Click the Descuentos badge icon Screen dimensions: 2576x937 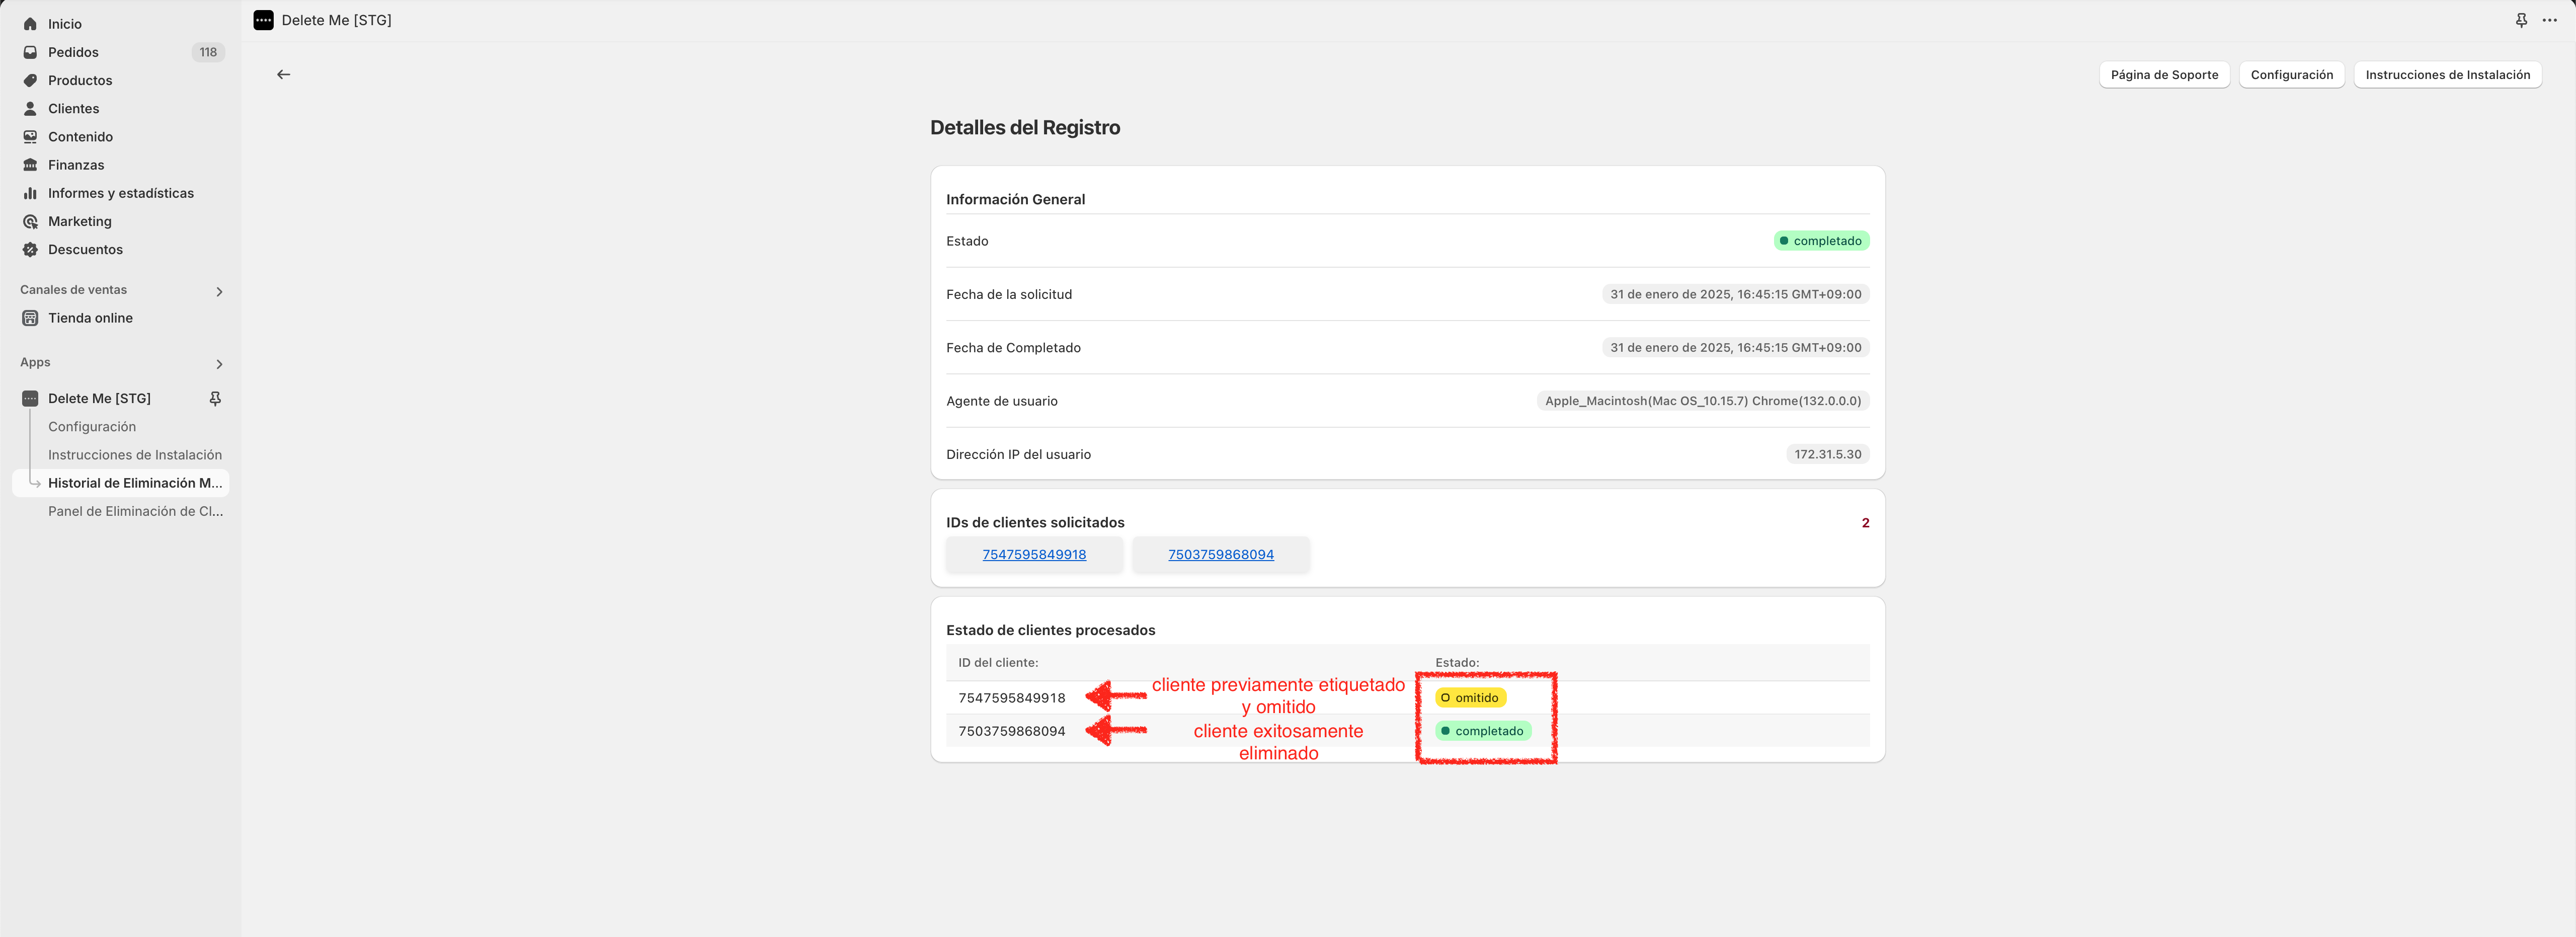[30, 249]
